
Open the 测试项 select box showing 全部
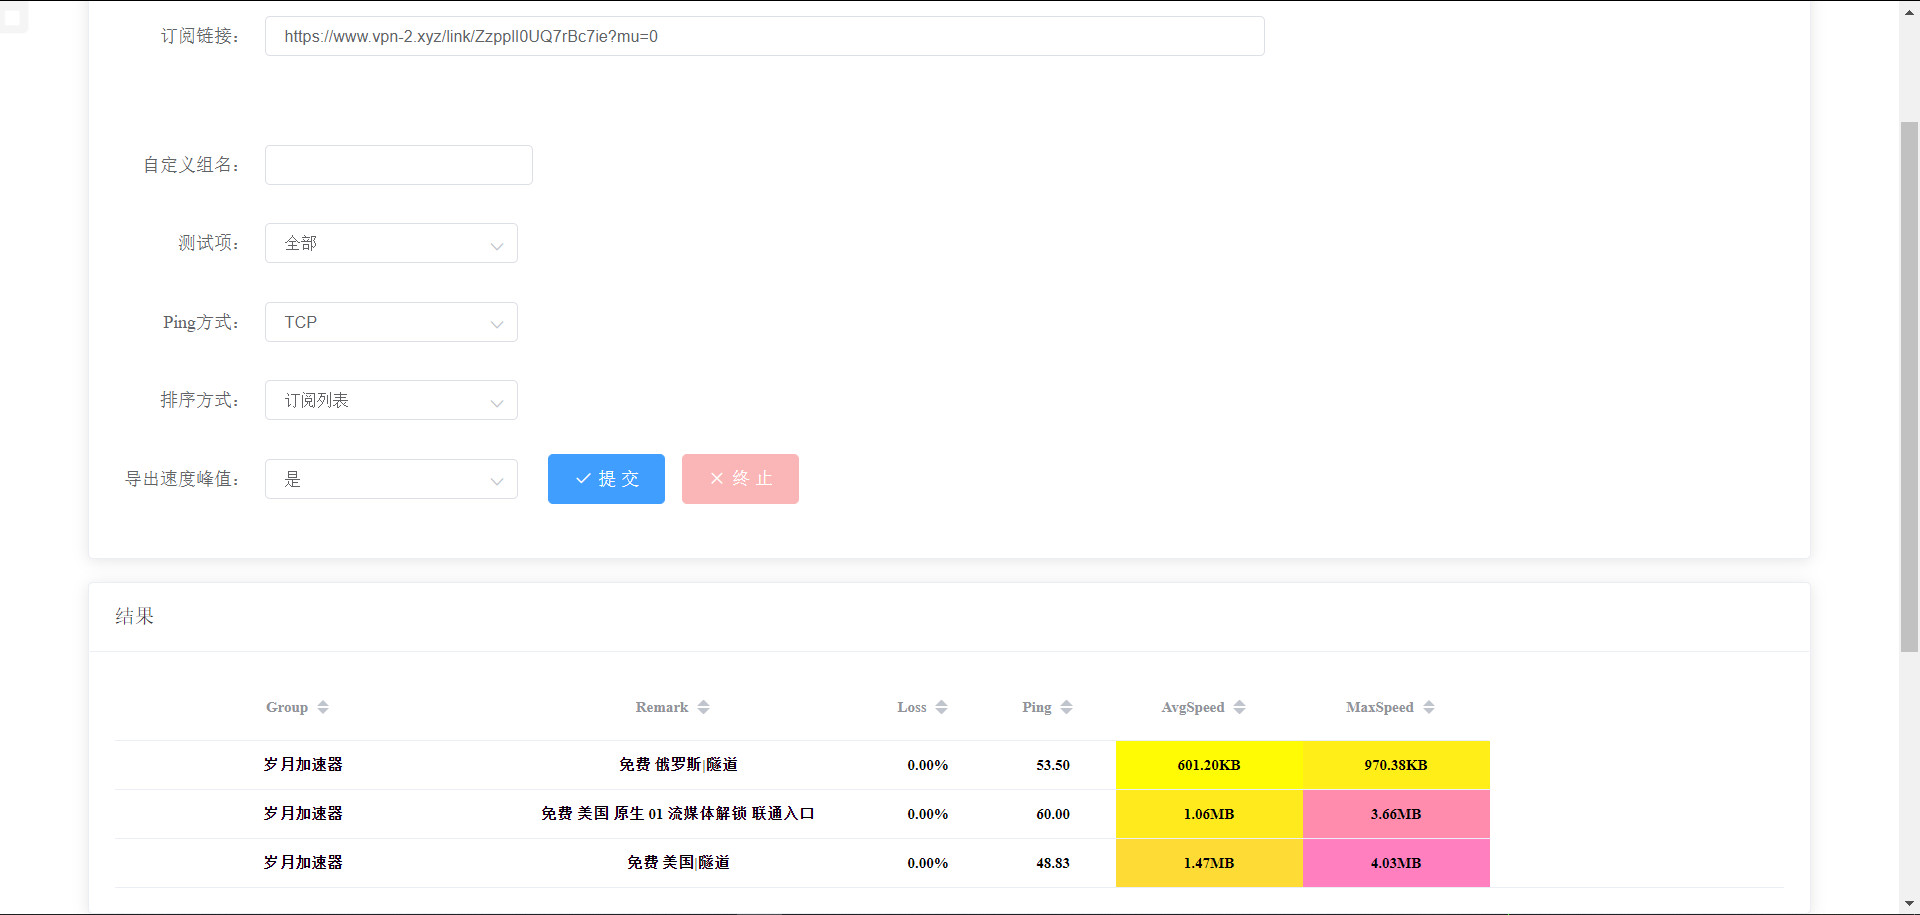391,243
